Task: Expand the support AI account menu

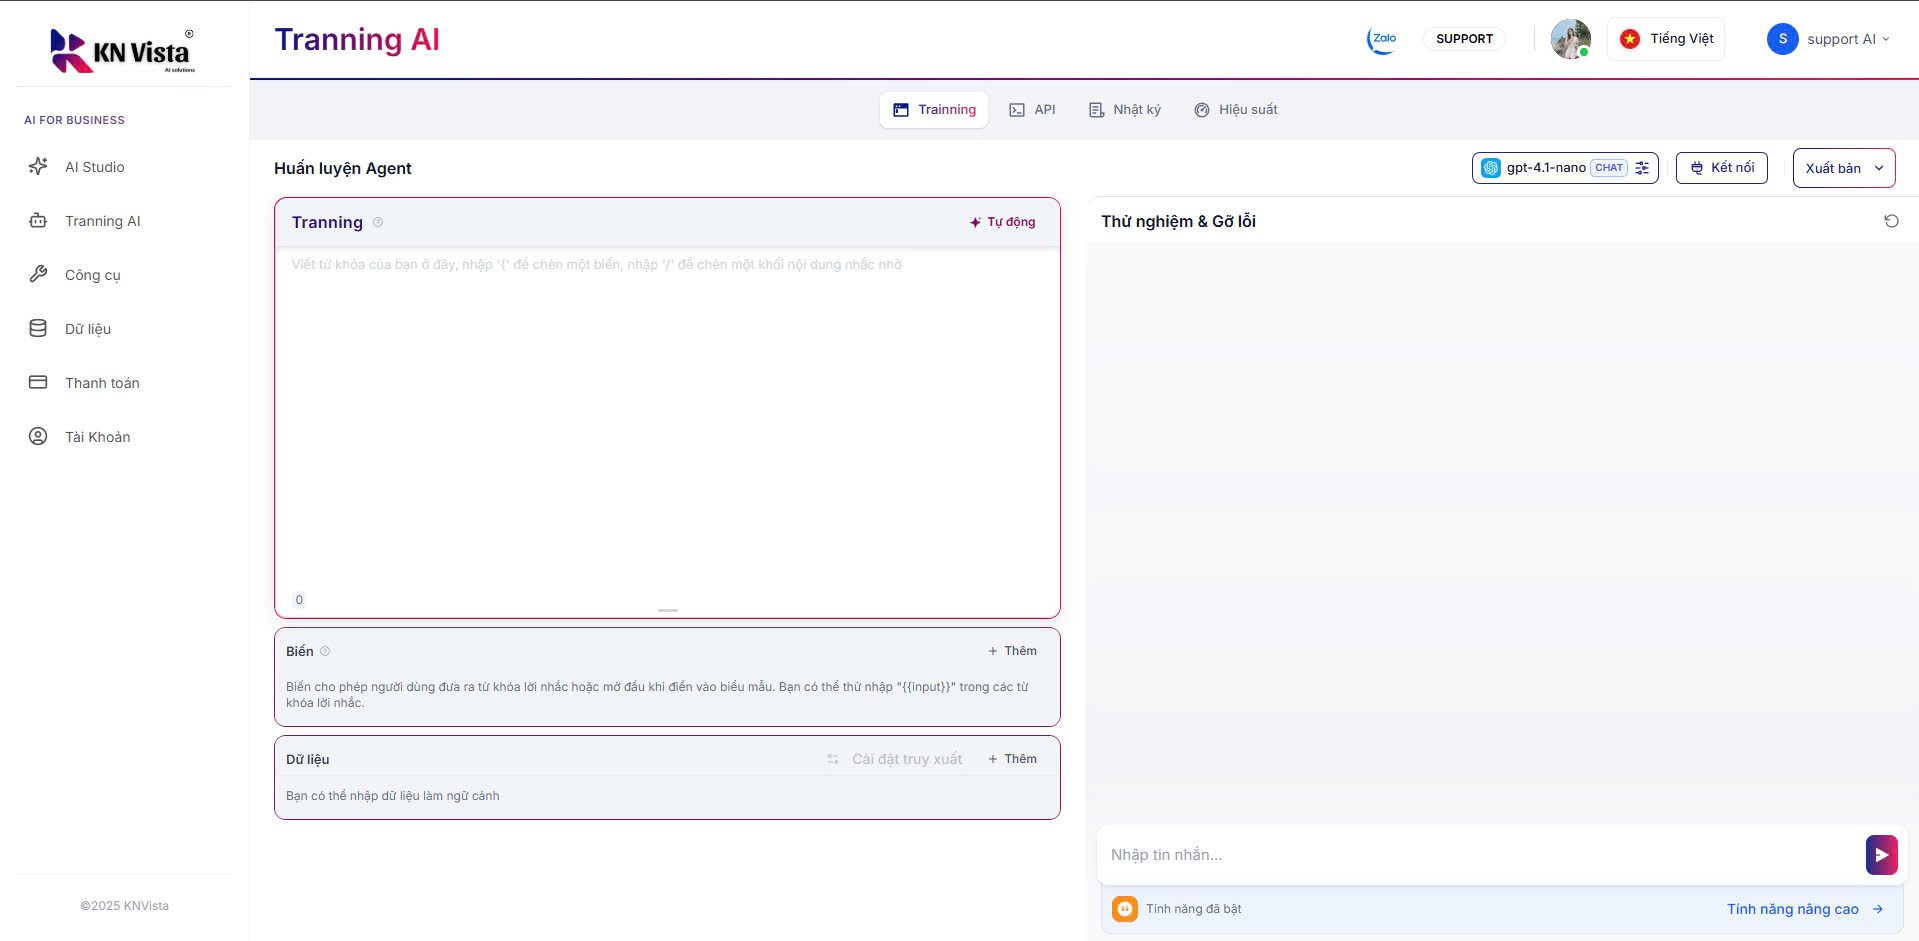Action: 1887,39
